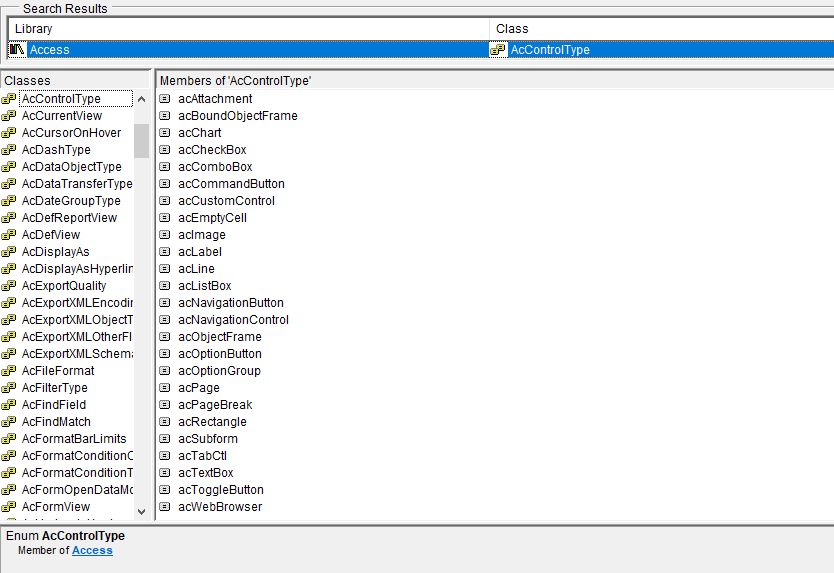Click the constant icon beside acAttachment
Viewport: 834px width, 573px height.
click(165, 98)
